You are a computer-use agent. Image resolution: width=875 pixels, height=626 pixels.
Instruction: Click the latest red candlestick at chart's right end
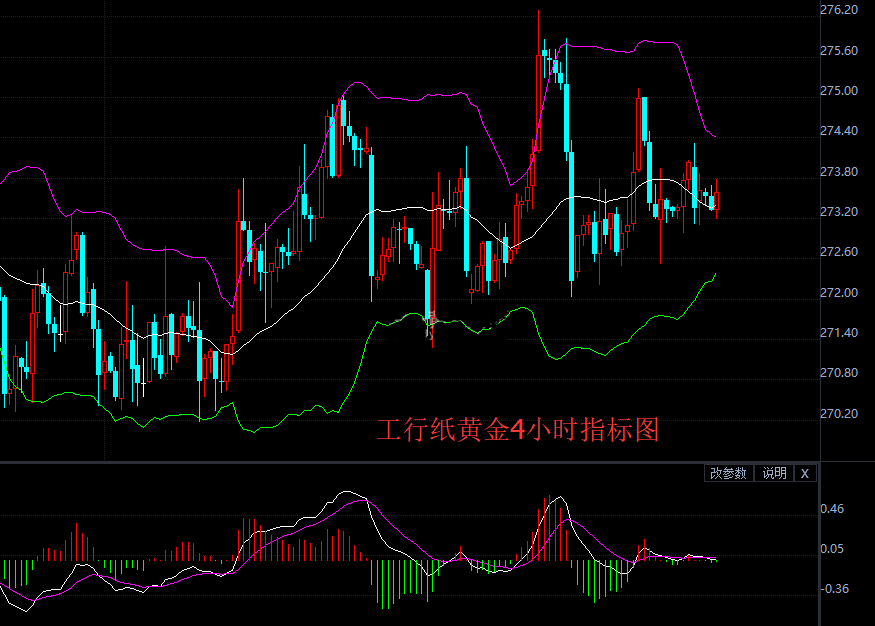716,200
